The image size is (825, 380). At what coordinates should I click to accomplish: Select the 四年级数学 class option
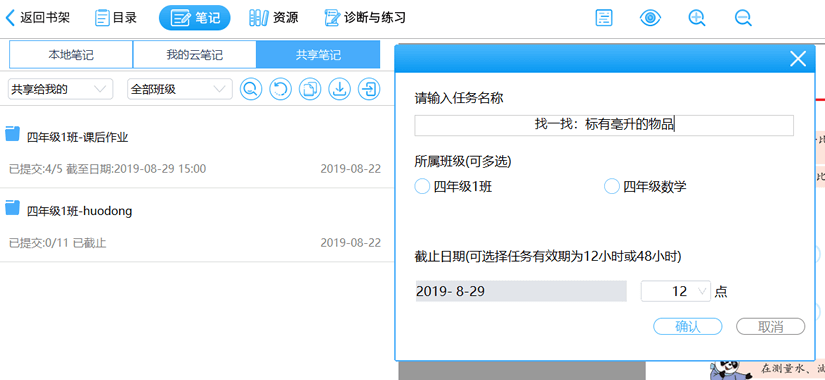click(645, 186)
